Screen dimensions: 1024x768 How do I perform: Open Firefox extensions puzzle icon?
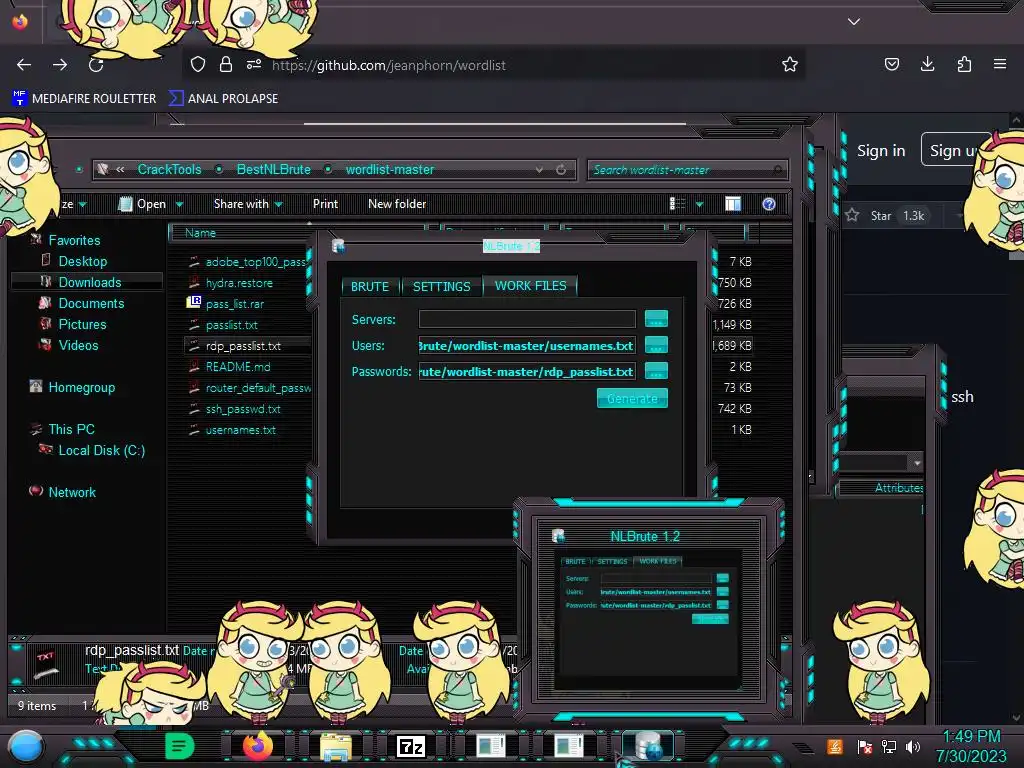pyautogui.click(x=964, y=64)
